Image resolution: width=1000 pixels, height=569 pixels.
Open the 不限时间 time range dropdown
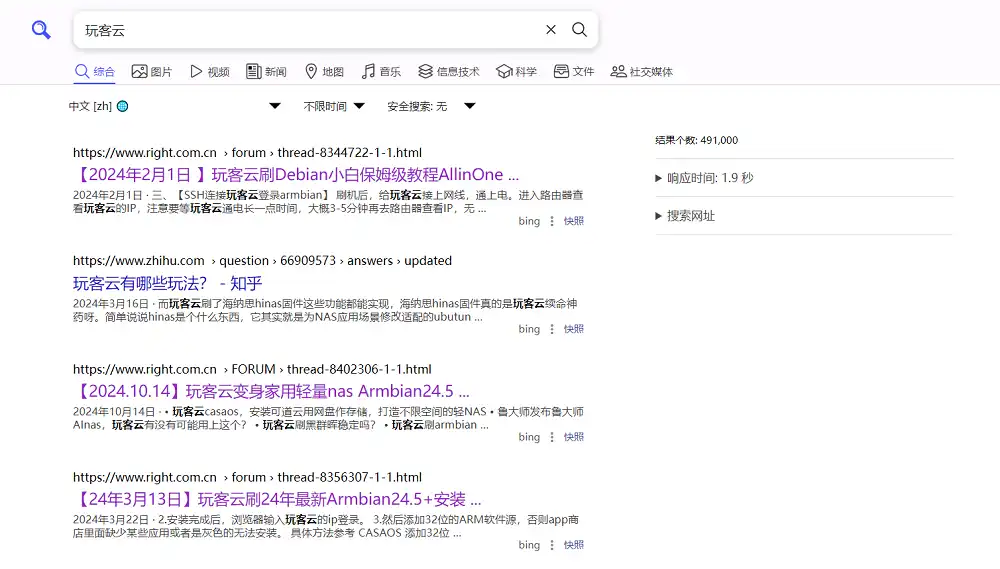tap(334, 106)
